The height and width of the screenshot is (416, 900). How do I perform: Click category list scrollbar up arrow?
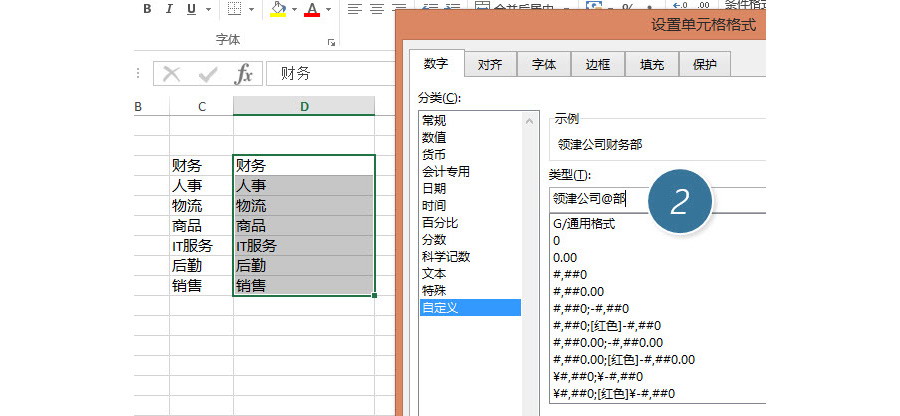(530, 121)
